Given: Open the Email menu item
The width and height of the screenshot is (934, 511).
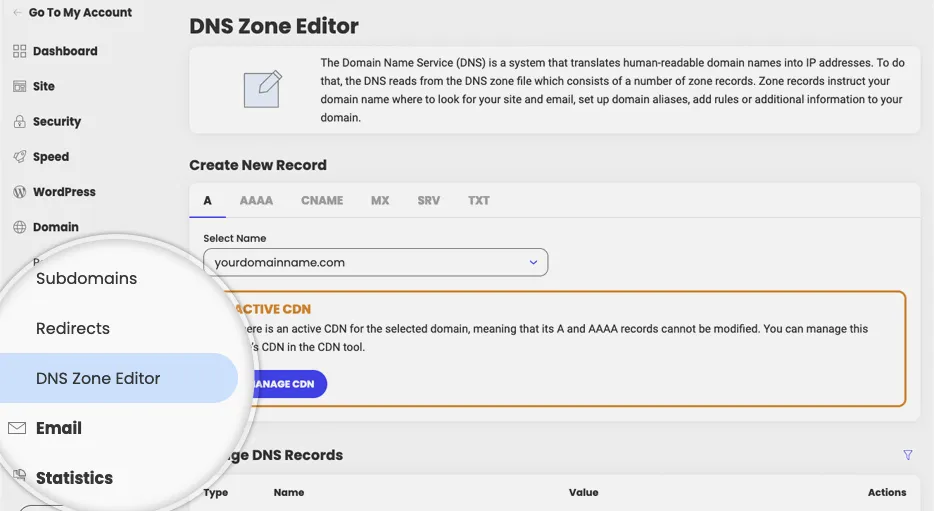Looking at the screenshot, I should (58, 428).
